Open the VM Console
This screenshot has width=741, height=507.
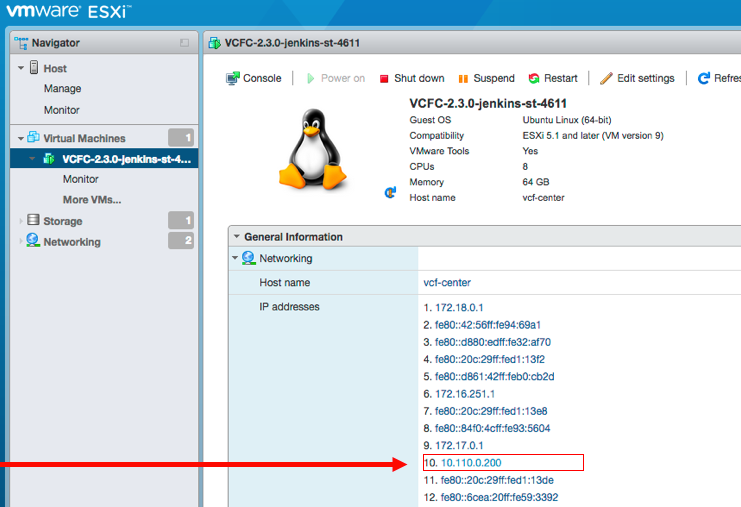(x=254, y=78)
